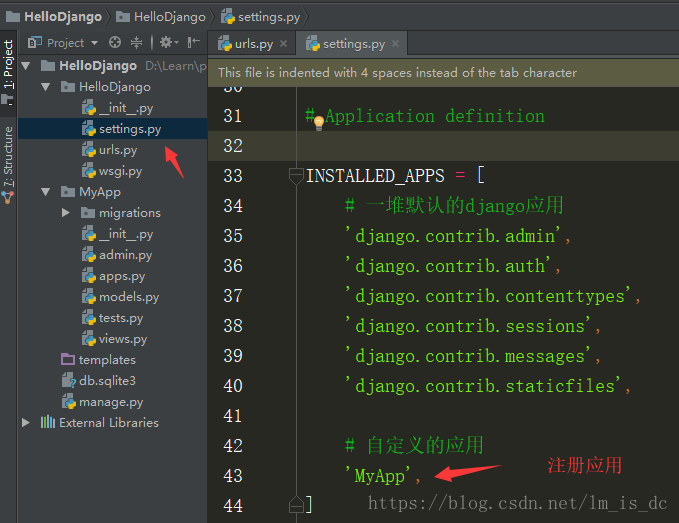The height and width of the screenshot is (523, 679).
Task: Select apps.py in the project tree
Action: (113, 276)
